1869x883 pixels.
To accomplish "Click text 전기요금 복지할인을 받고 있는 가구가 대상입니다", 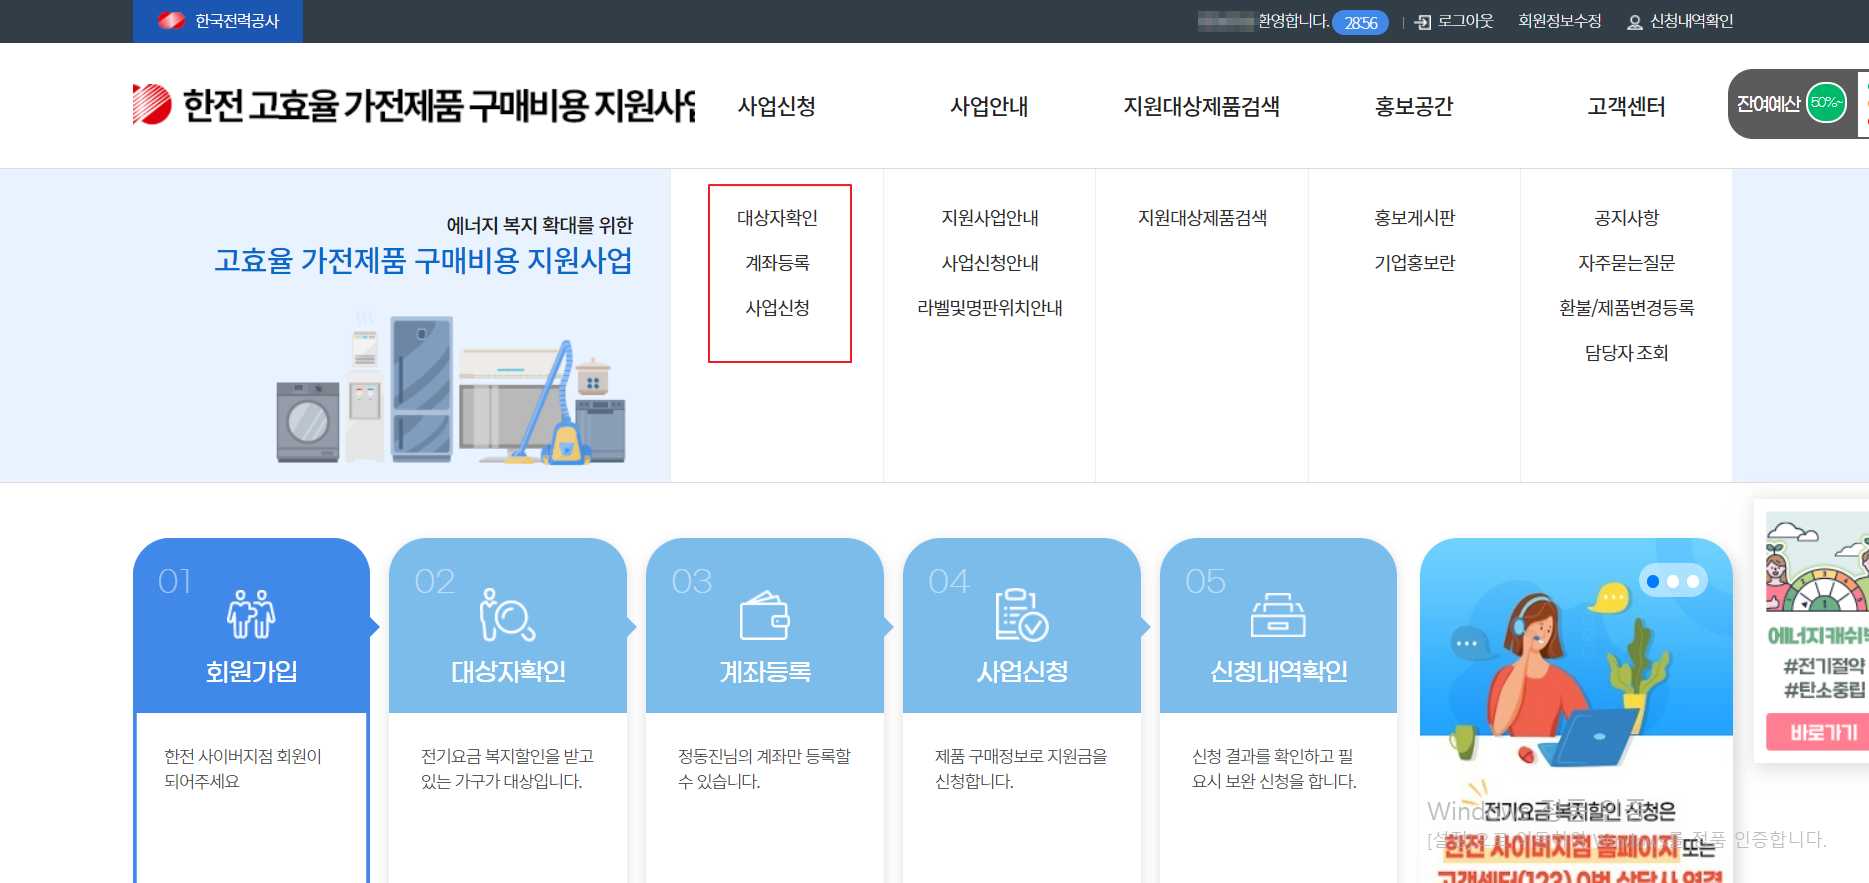I will [507, 769].
